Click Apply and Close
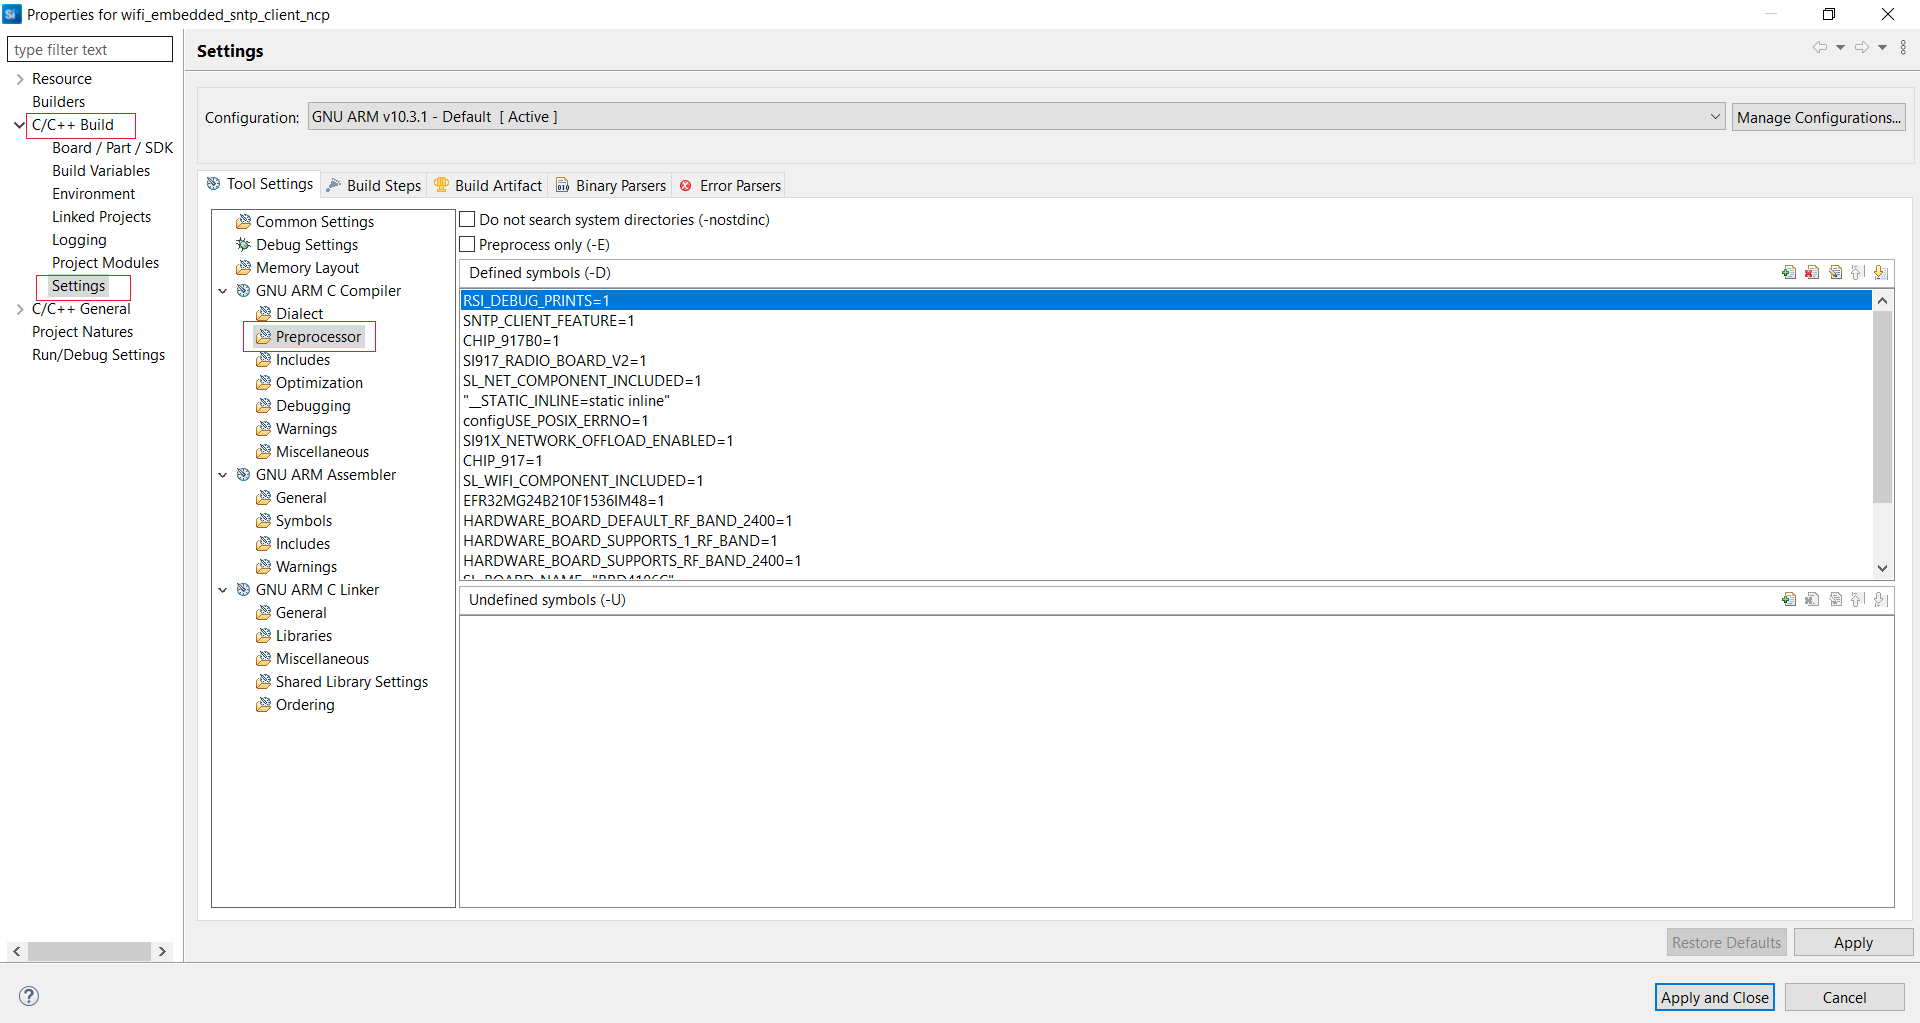Screen dimensions: 1920x1023 coord(1713,996)
